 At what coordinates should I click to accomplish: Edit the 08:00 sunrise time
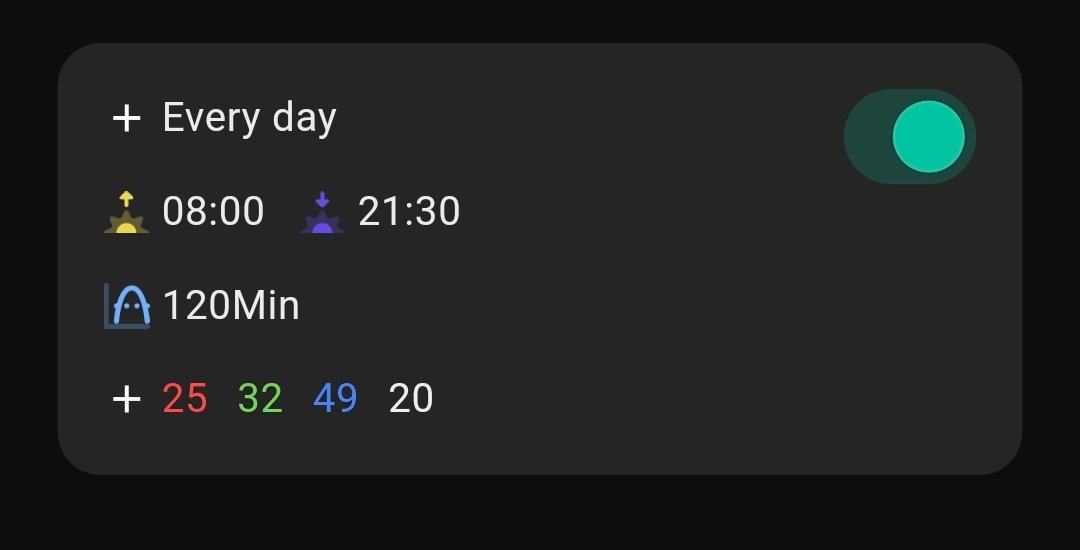pyautogui.click(x=213, y=212)
